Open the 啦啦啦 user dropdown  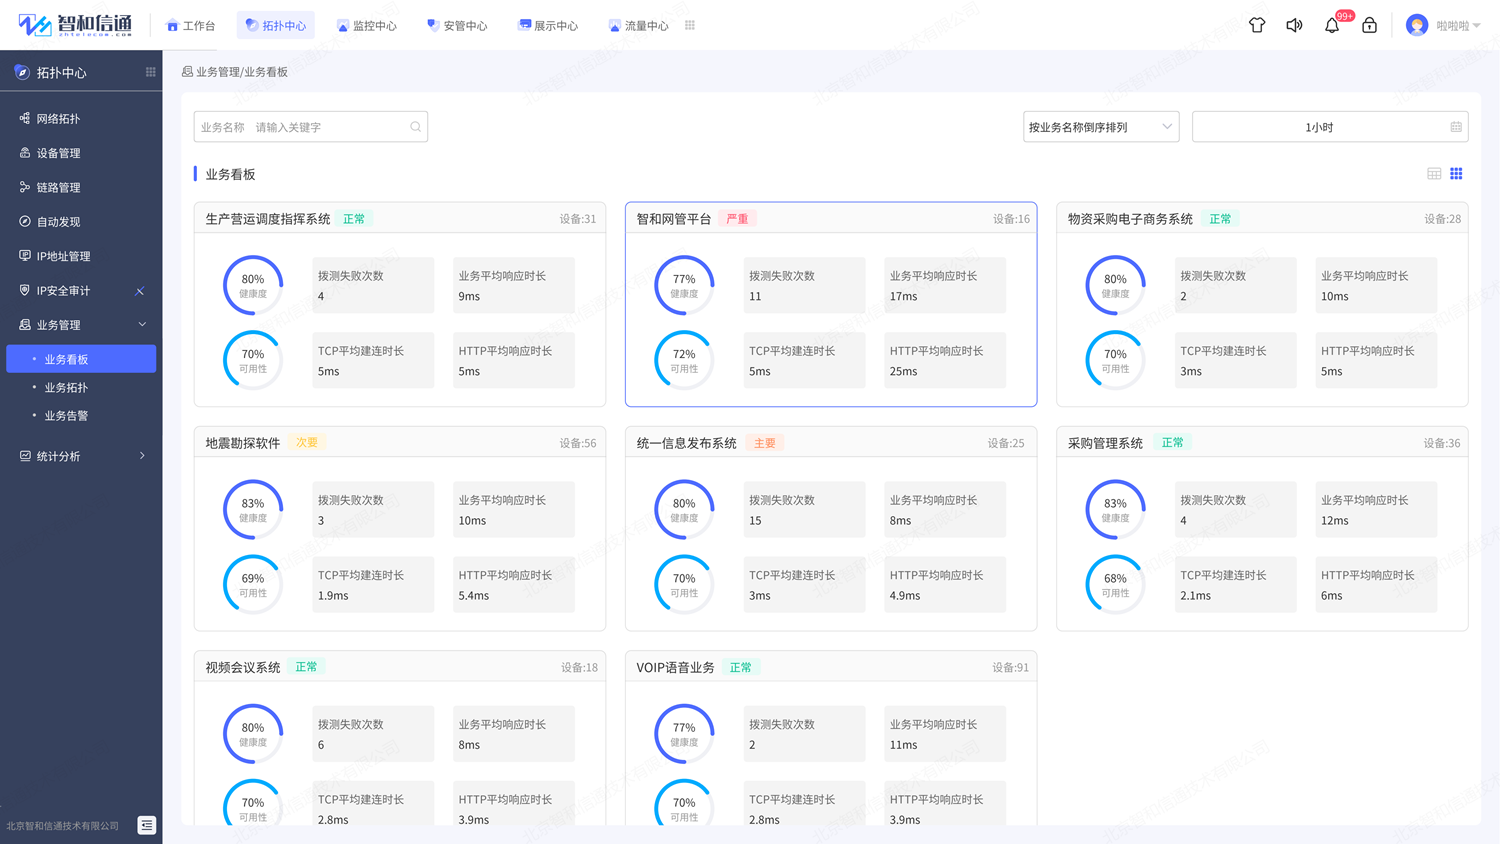coord(1458,26)
